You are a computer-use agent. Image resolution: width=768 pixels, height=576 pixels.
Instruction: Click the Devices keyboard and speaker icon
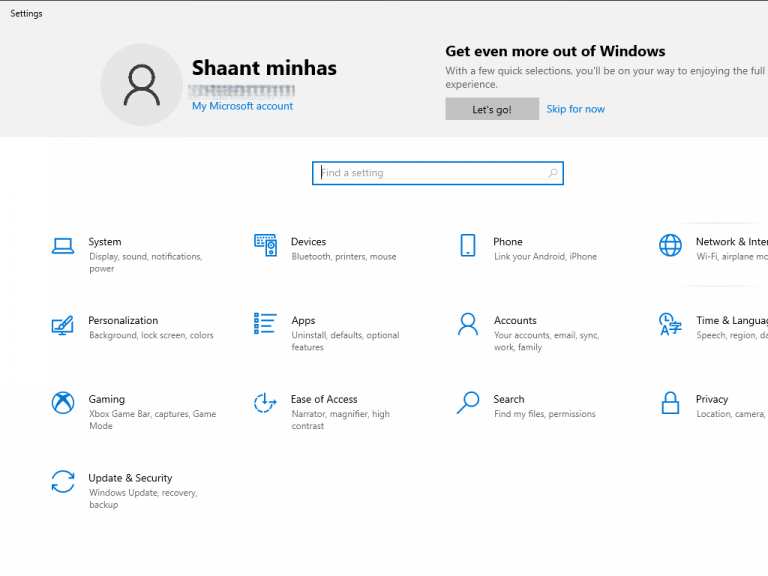click(x=265, y=245)
